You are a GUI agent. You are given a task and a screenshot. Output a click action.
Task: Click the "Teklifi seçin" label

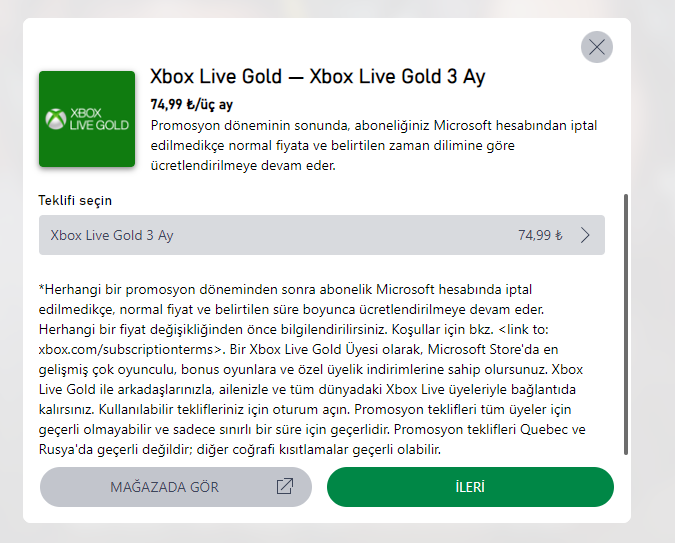coord(75,200)
